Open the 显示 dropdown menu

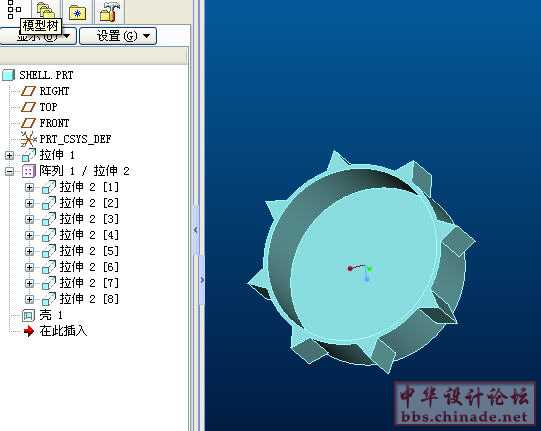pos(38,36)
